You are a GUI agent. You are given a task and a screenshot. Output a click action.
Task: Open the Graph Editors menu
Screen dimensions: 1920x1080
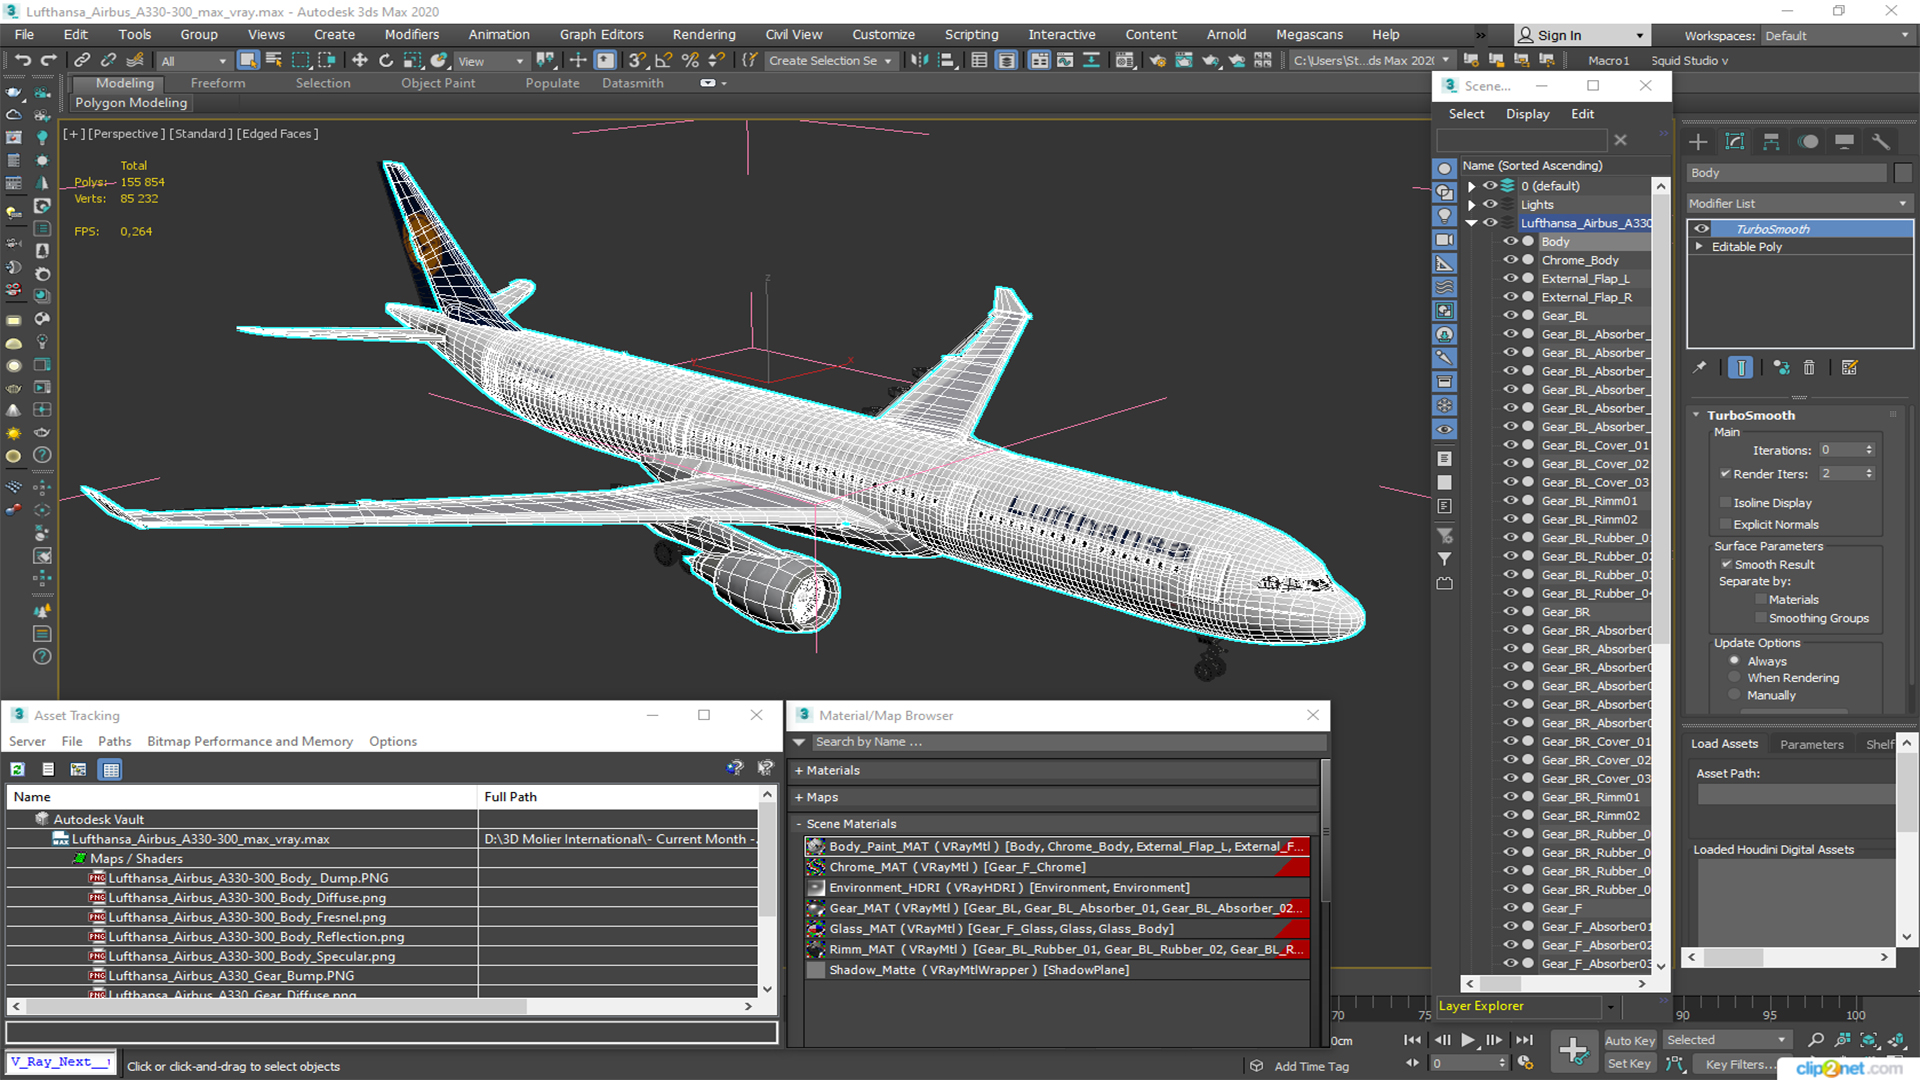point(601,34)
